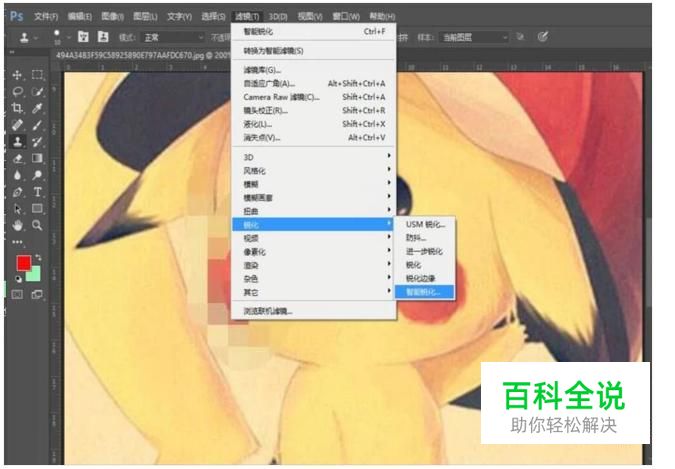Select the History Brush tool
This screenshot has height=469, width=675.
coord(37,142)
